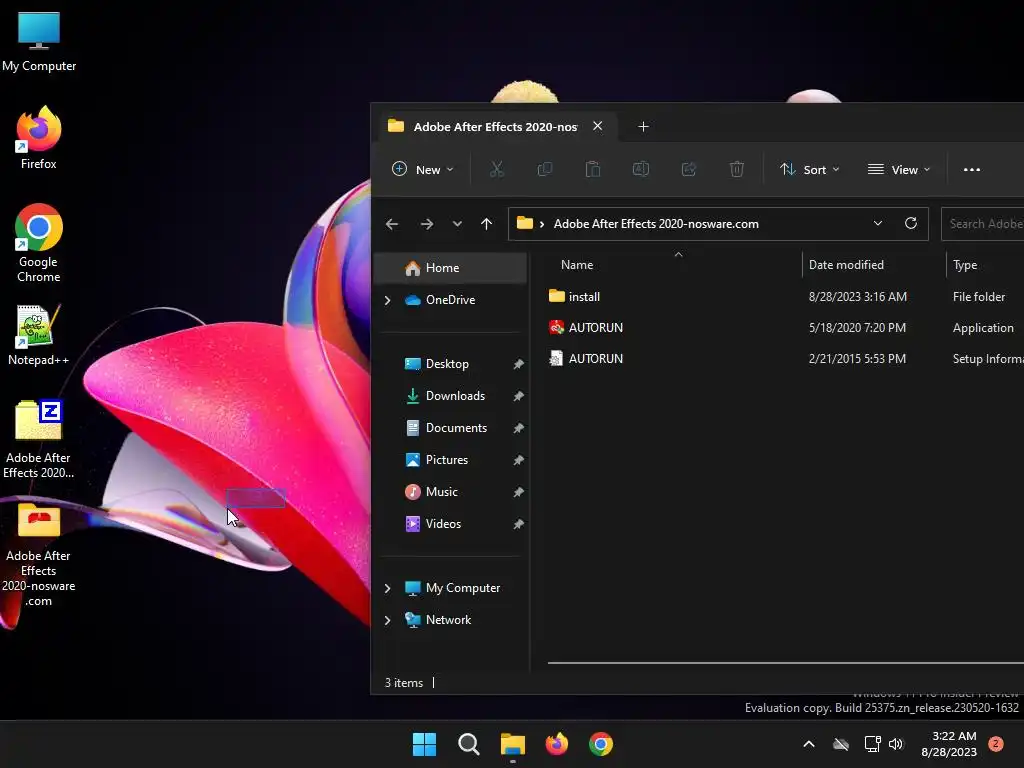
Task: Launch Firefox from desktop shortcut
Action: pyautogui.click(x=39, y=138)
